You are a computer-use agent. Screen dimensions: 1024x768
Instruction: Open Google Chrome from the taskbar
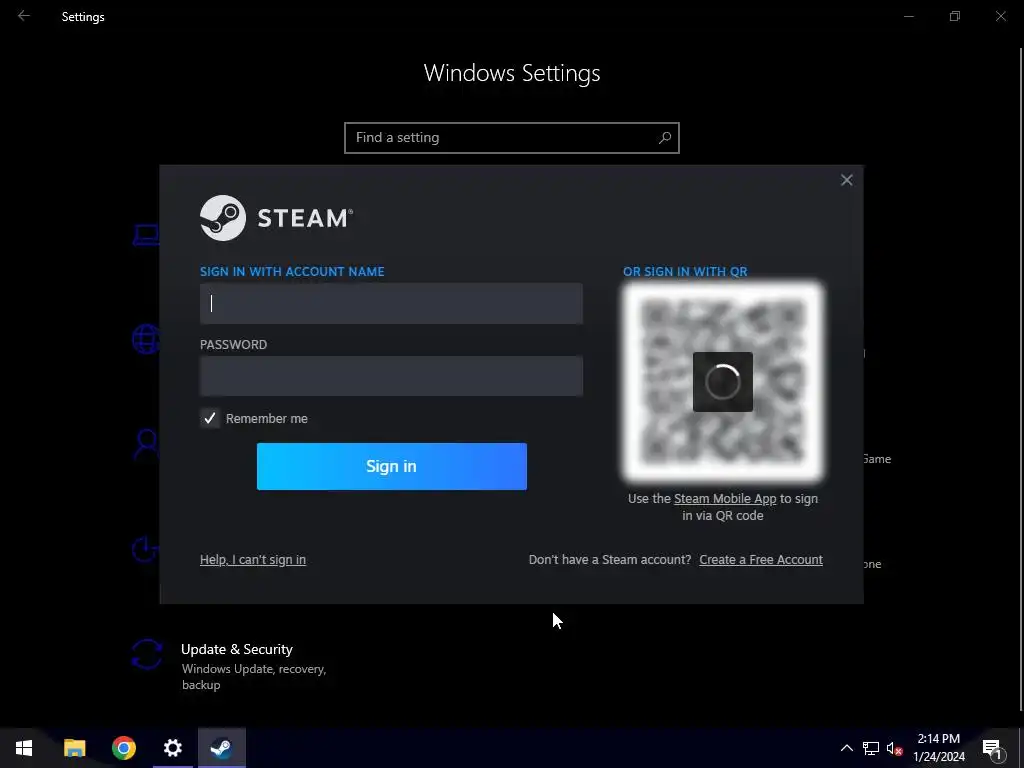123,748
